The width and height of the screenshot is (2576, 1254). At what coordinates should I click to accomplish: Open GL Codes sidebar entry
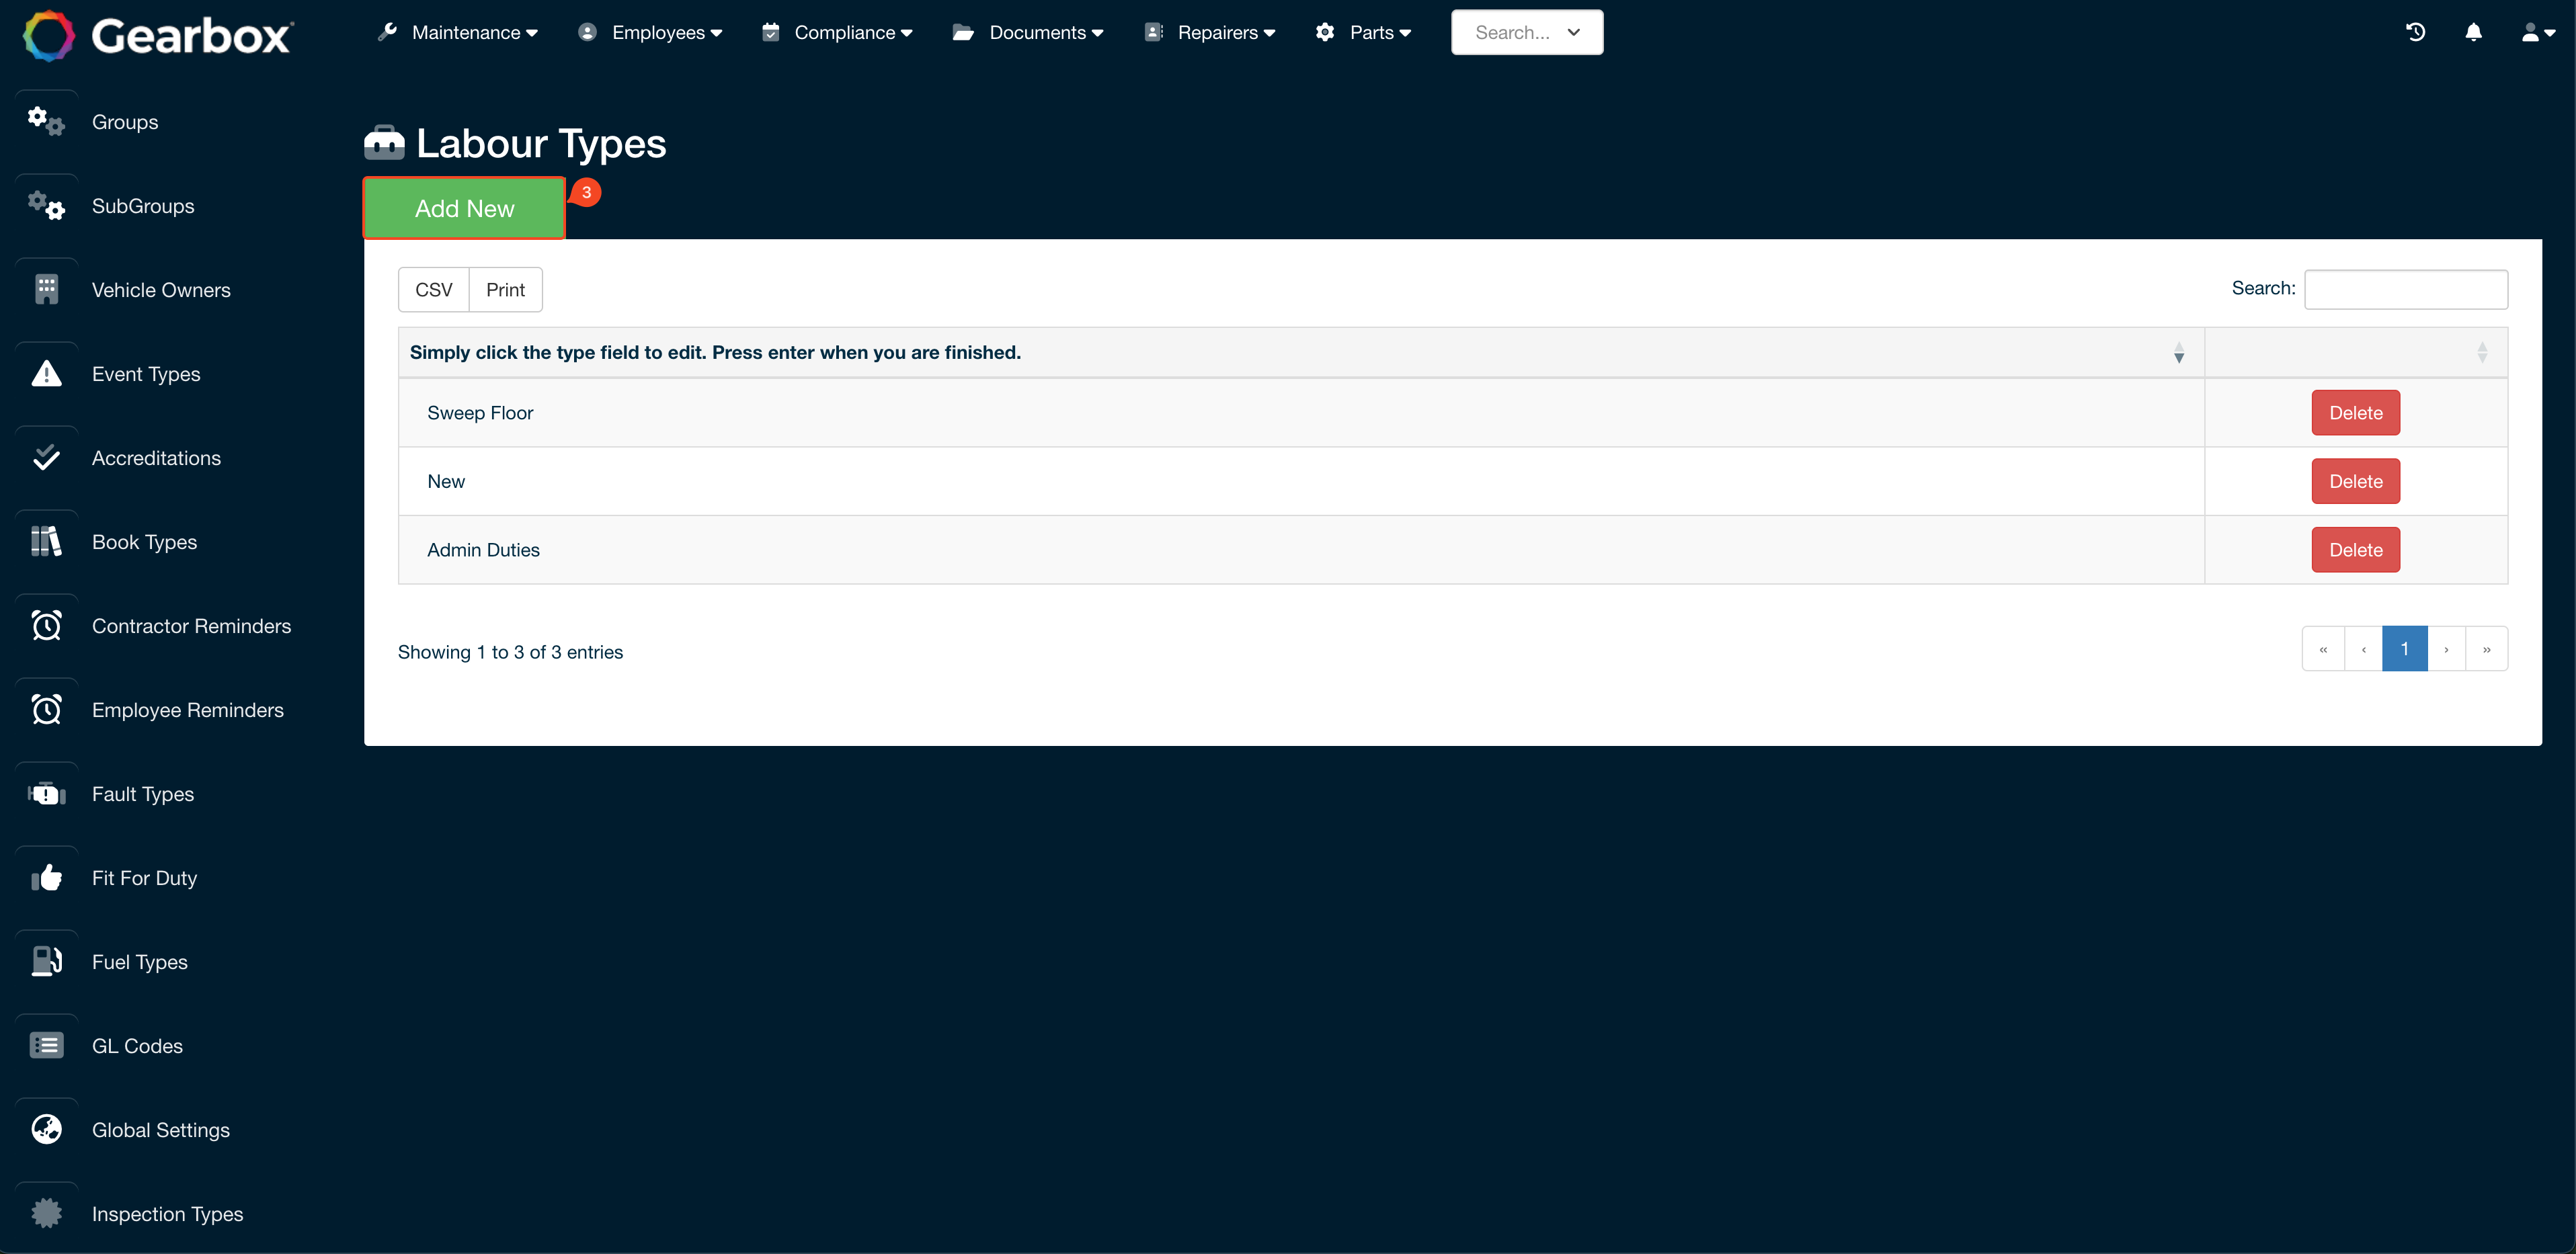(137, 1045)
